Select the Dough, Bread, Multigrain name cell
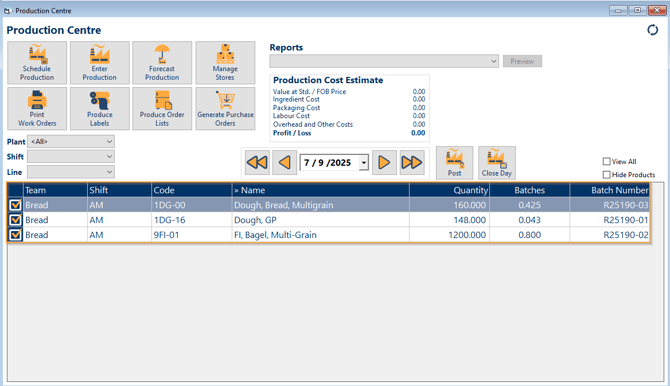Screen dimensions: 670x386 pos(320,205)
